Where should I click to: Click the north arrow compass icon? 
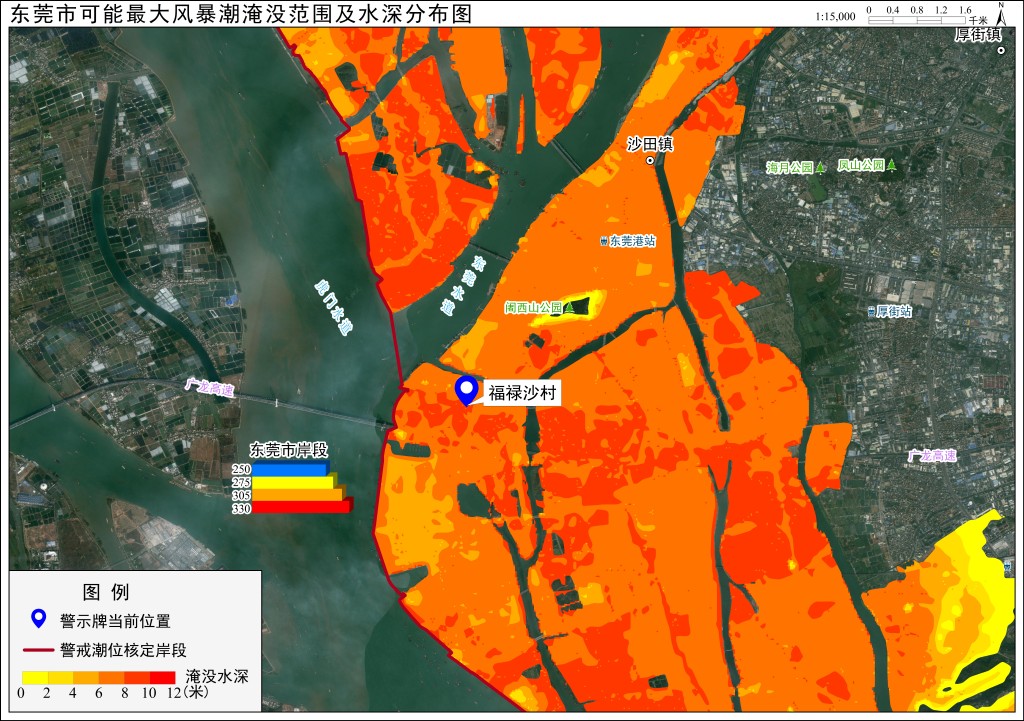tap(1001, 13)
